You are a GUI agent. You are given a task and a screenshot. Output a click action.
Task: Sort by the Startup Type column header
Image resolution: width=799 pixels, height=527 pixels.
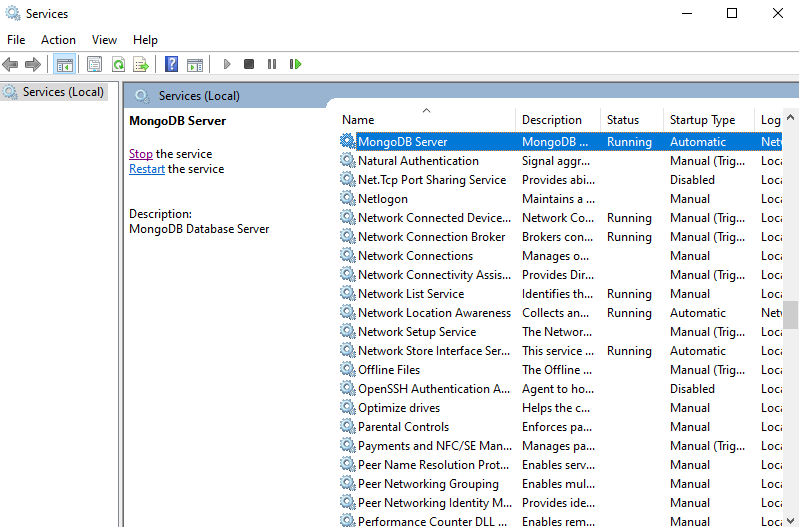(x=702, y=120)
